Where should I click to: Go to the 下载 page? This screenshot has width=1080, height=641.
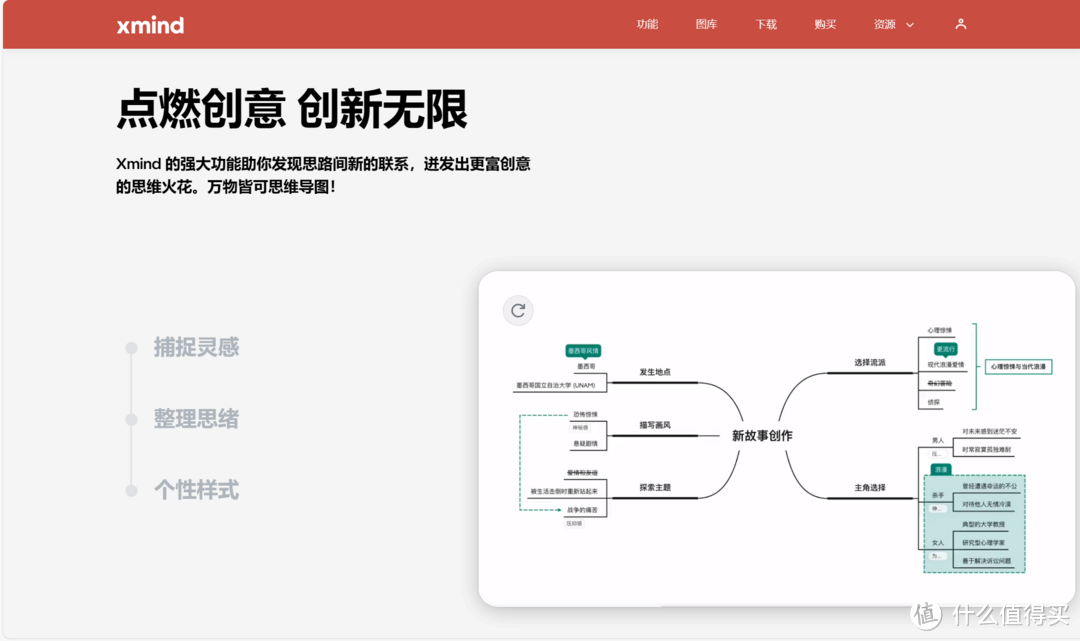[x=766, y=24]
